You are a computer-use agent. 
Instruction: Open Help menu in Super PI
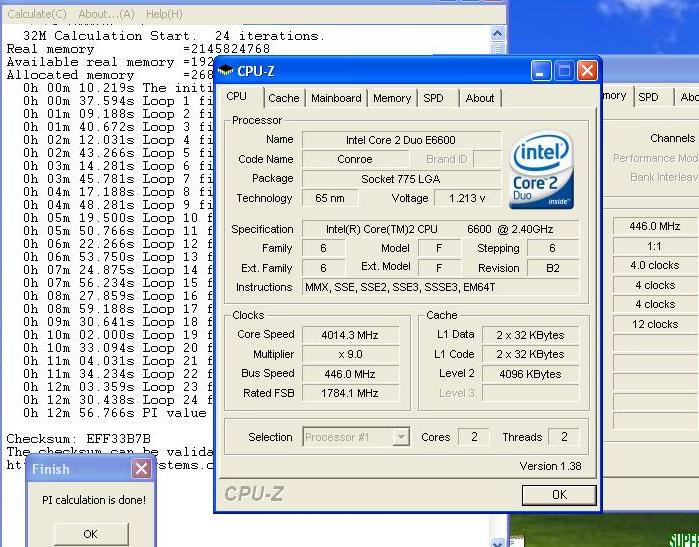pyautogui.click(x=164, y=14)
